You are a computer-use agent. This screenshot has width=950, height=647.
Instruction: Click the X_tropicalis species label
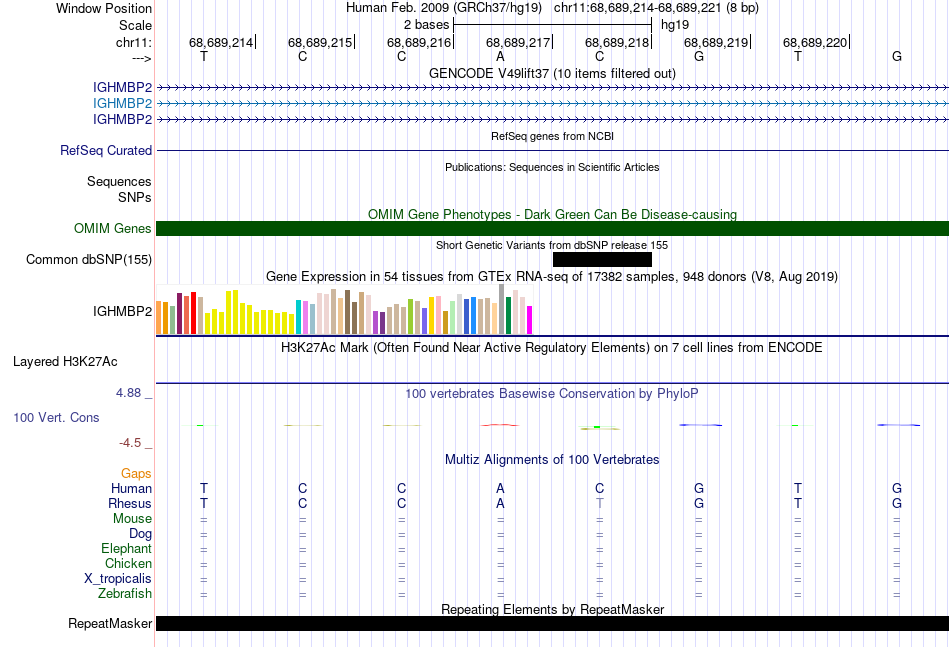tap(118, 579)
